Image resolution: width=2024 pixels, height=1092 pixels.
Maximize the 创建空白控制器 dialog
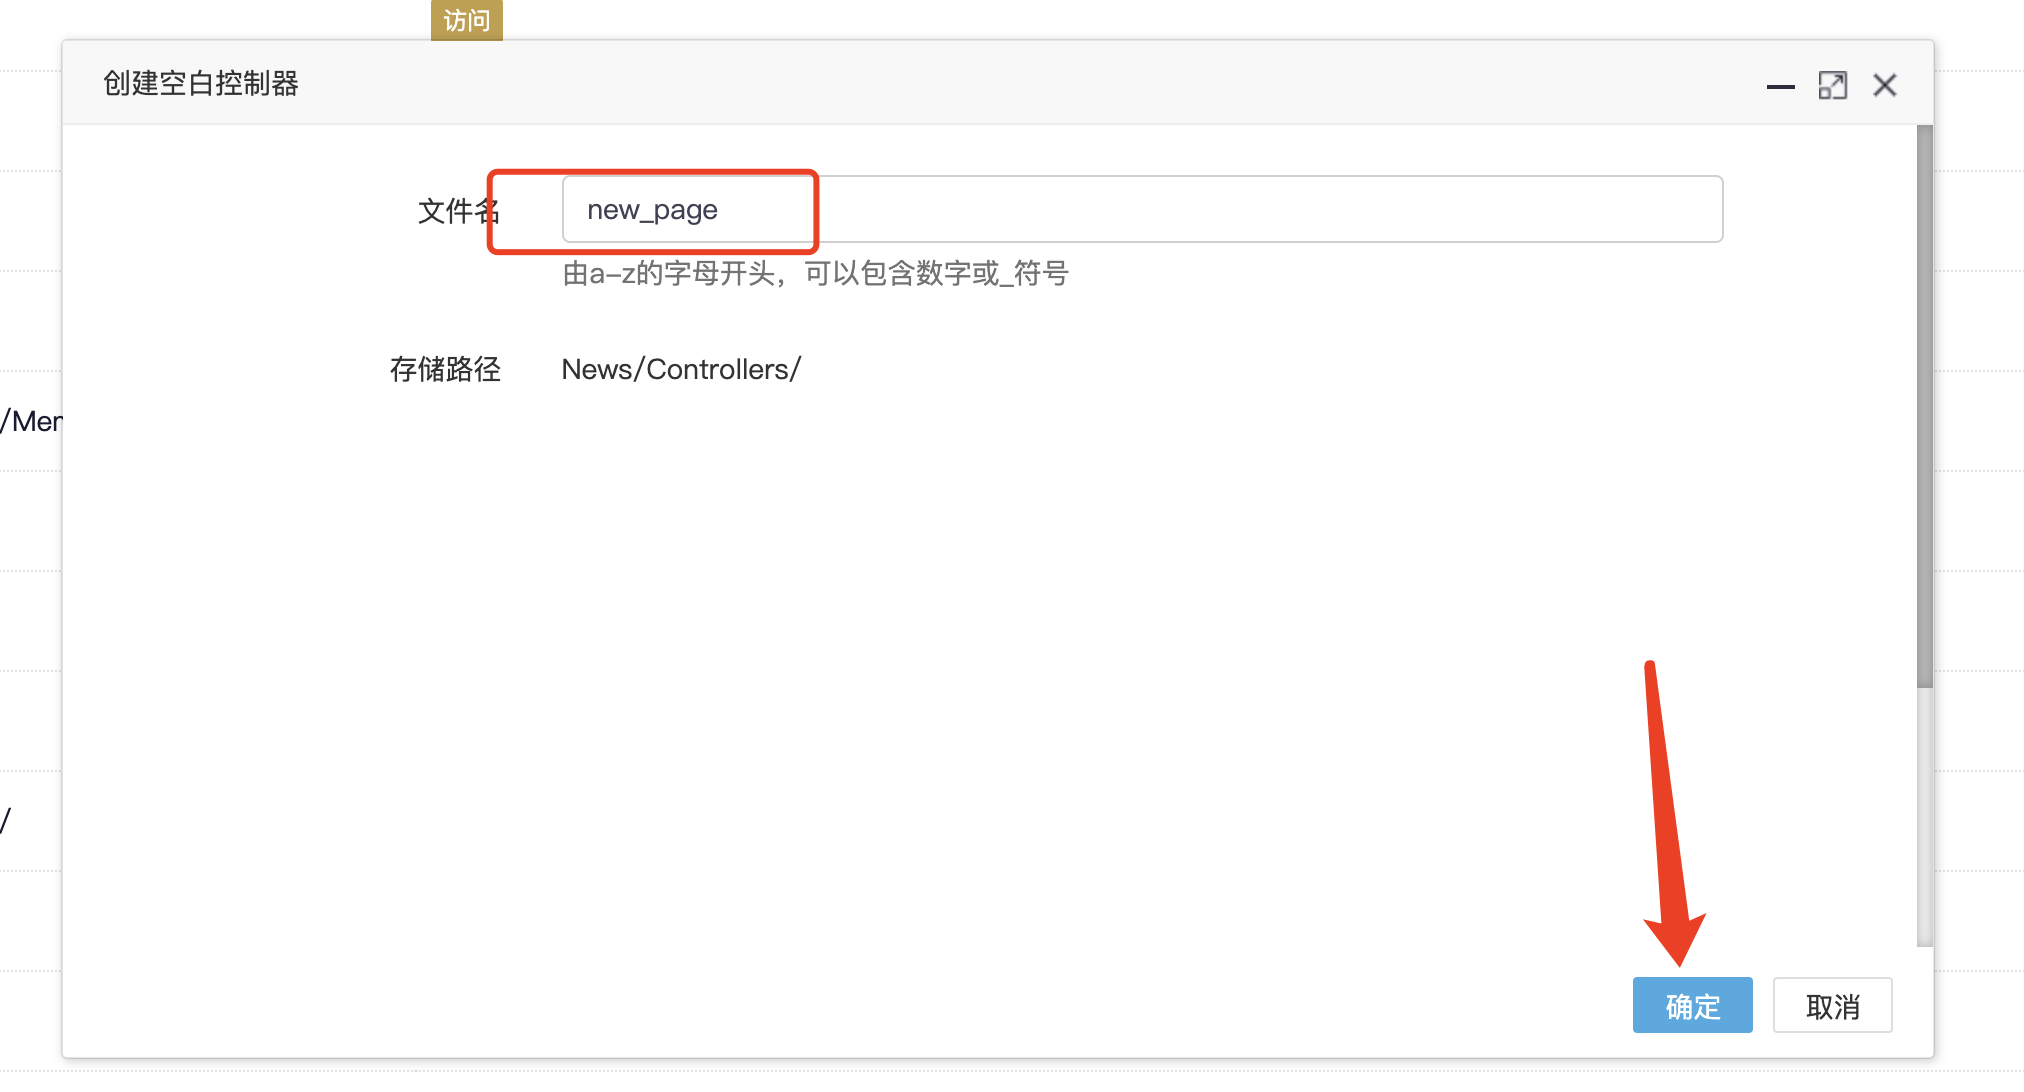(x=1832, y=85)
